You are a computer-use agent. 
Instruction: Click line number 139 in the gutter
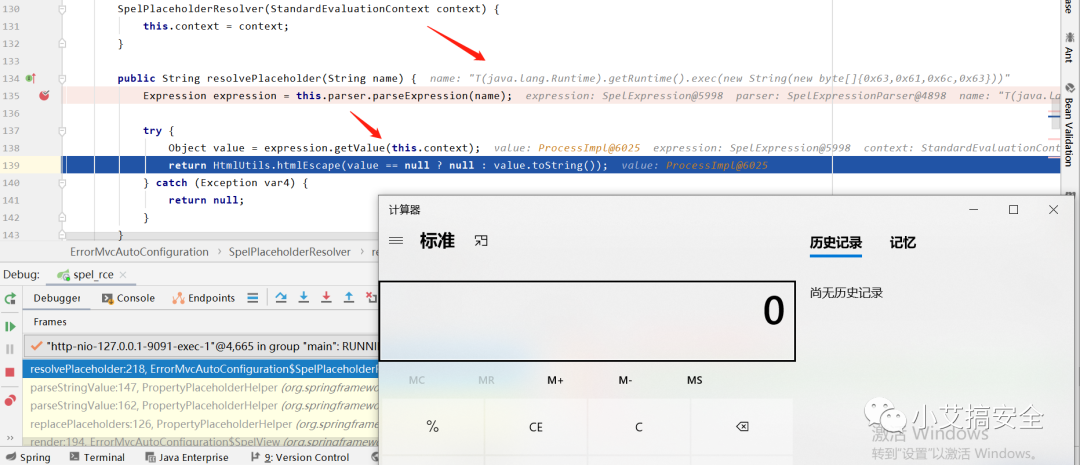pos(12,165)
